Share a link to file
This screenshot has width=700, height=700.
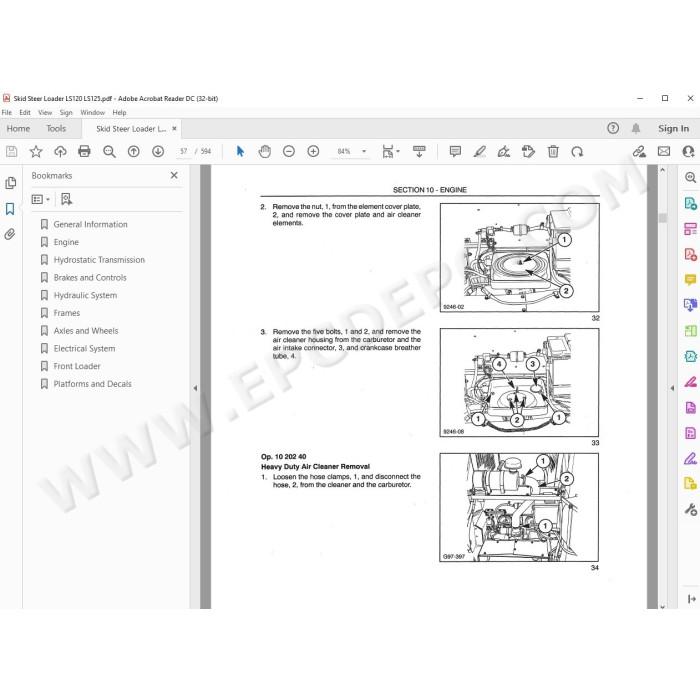click(639, 152)
